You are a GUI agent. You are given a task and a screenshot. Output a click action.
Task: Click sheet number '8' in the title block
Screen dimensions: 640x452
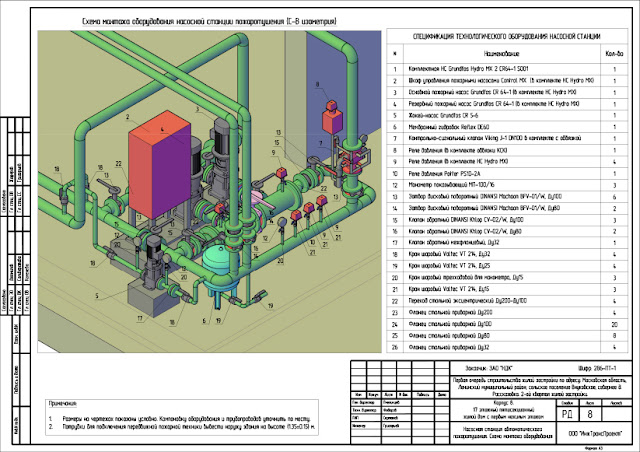[x=589, y=414]
